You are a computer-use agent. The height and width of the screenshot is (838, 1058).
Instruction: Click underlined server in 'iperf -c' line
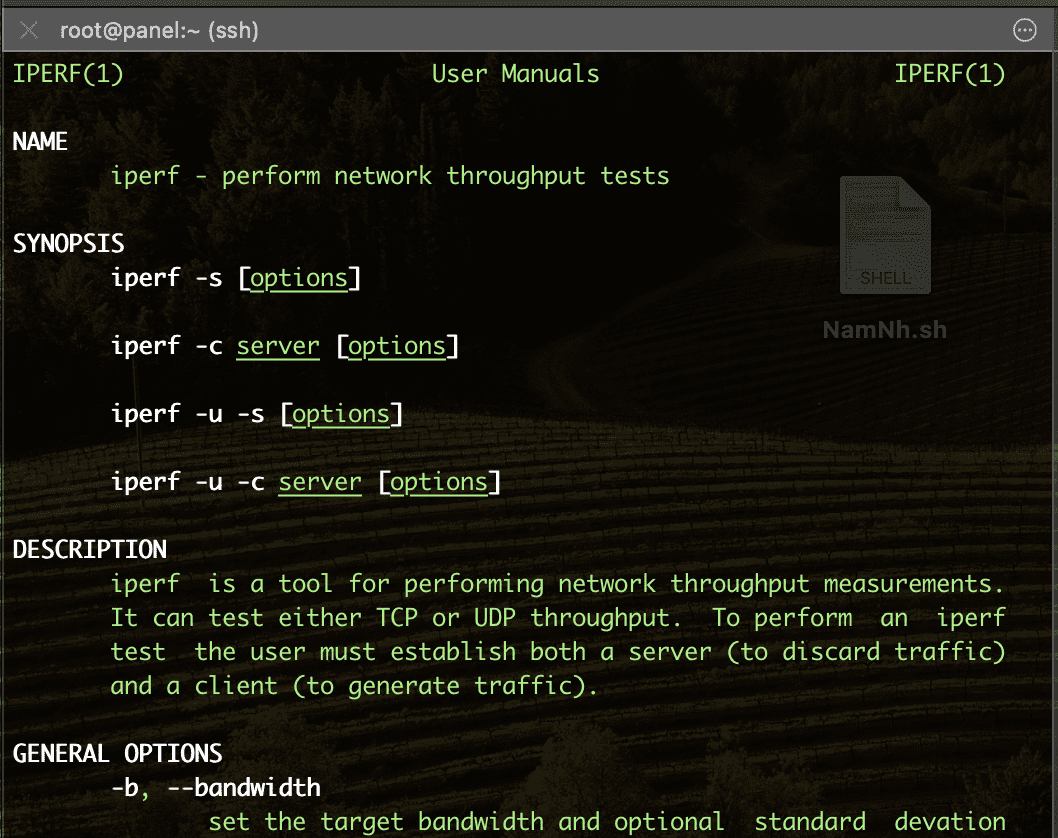click(x=278, y=346)
